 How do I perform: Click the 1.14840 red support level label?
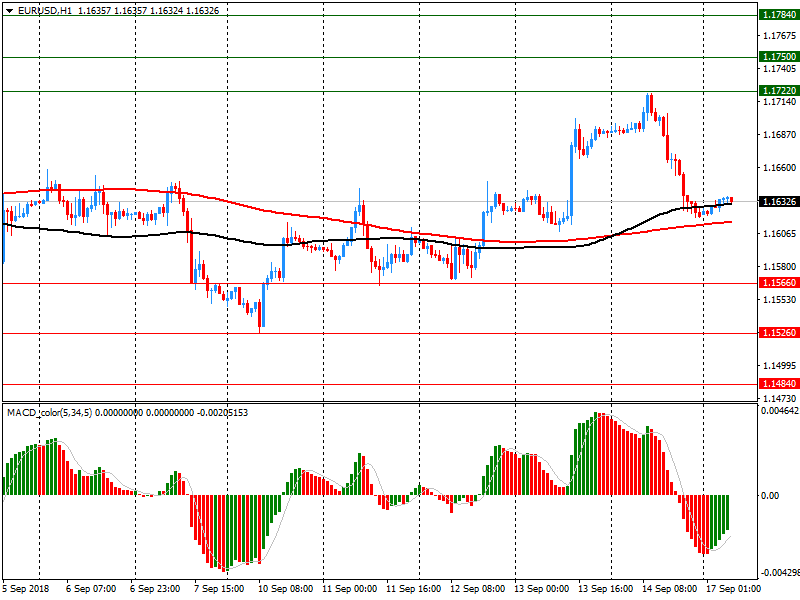779,384
